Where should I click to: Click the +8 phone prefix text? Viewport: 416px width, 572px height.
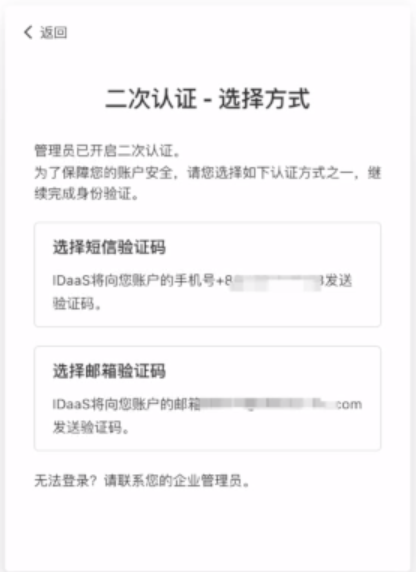pos(224,281)
